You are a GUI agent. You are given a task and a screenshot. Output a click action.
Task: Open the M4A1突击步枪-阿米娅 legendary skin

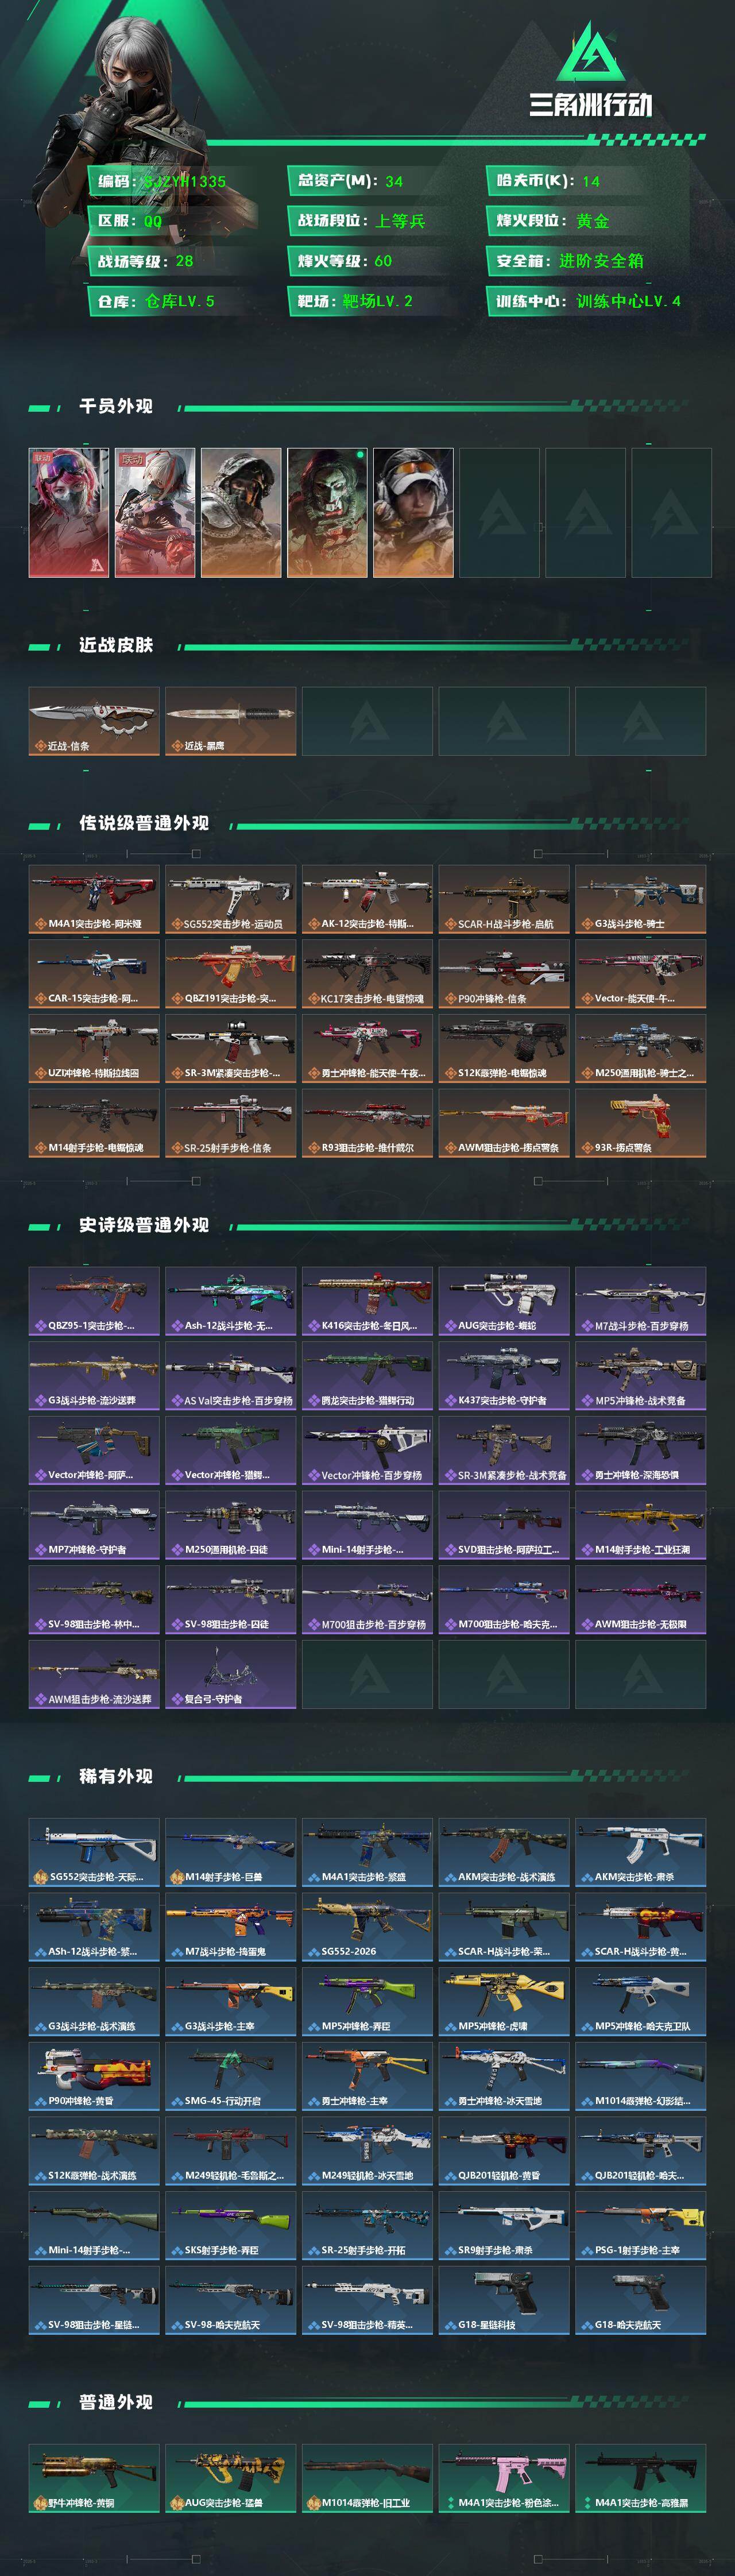(x=94, y=899)
